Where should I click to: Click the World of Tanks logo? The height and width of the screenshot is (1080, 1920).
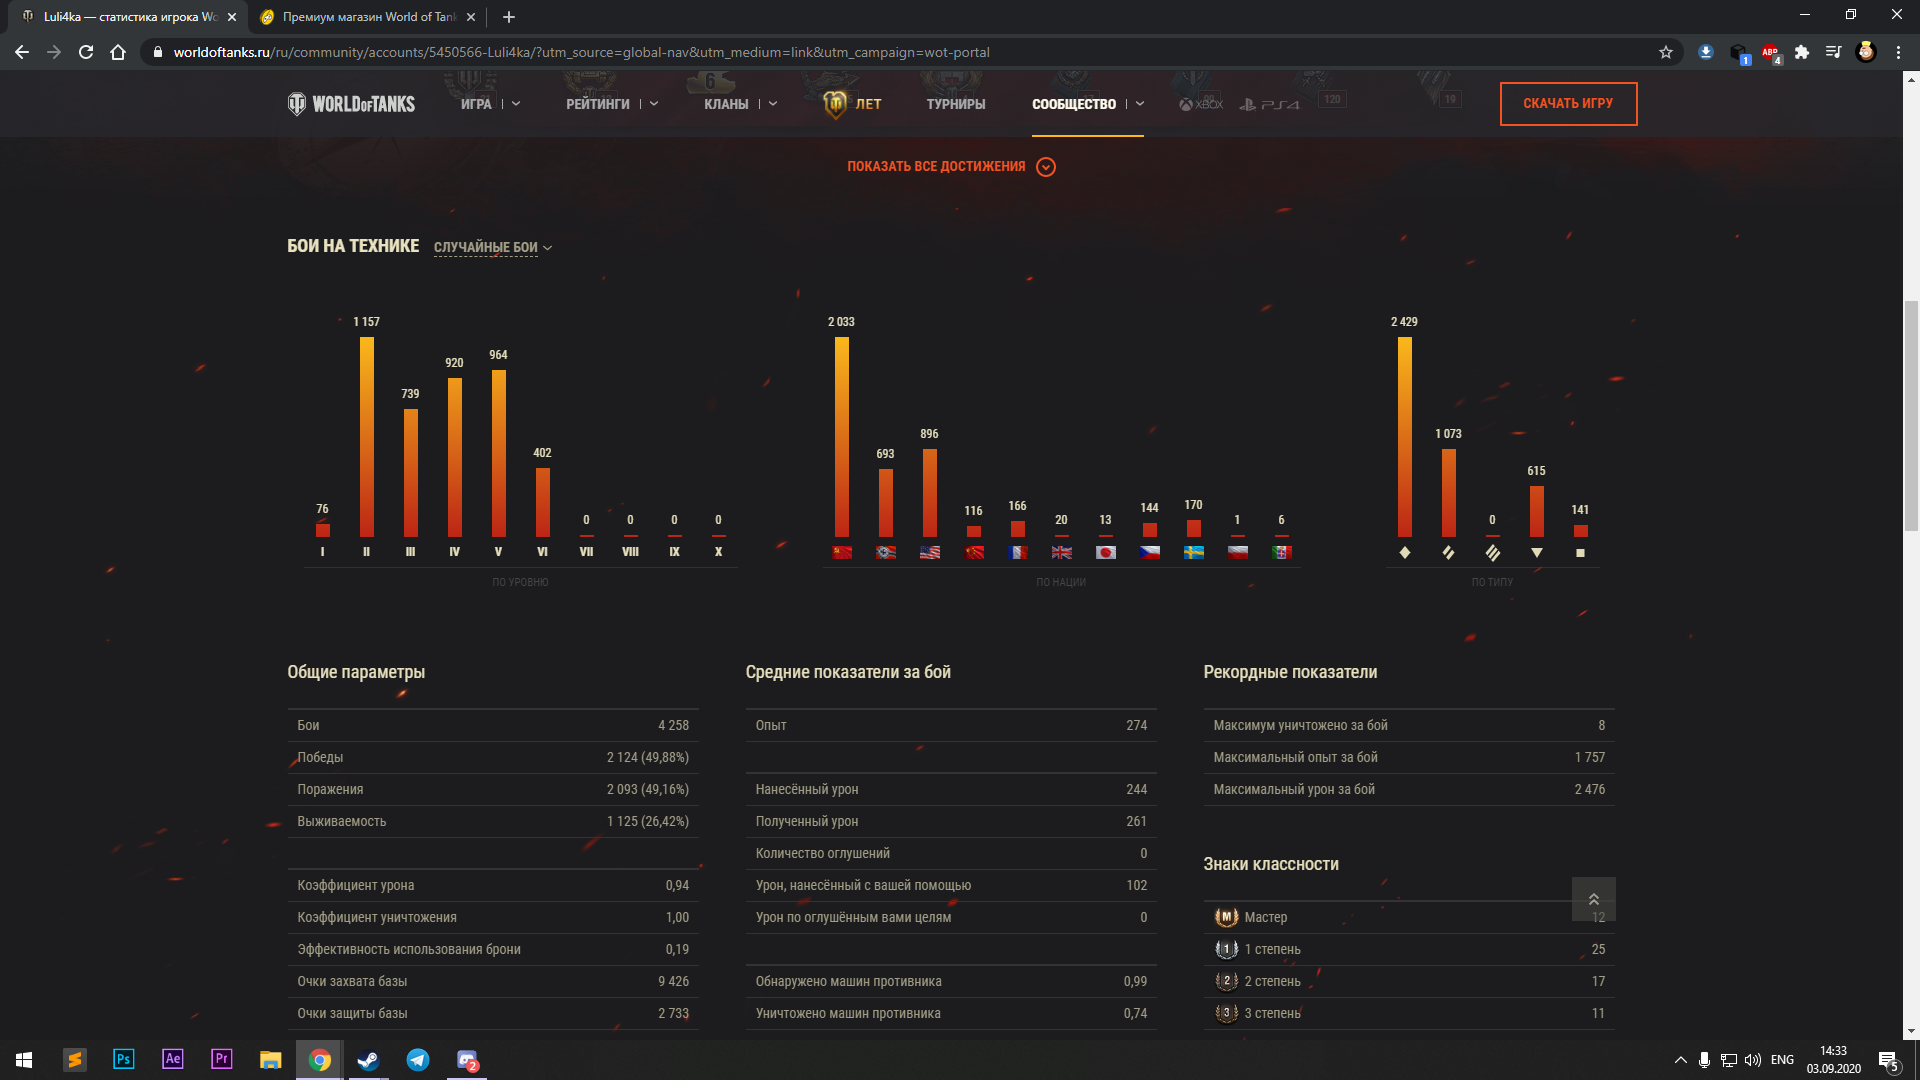(351, 104)
